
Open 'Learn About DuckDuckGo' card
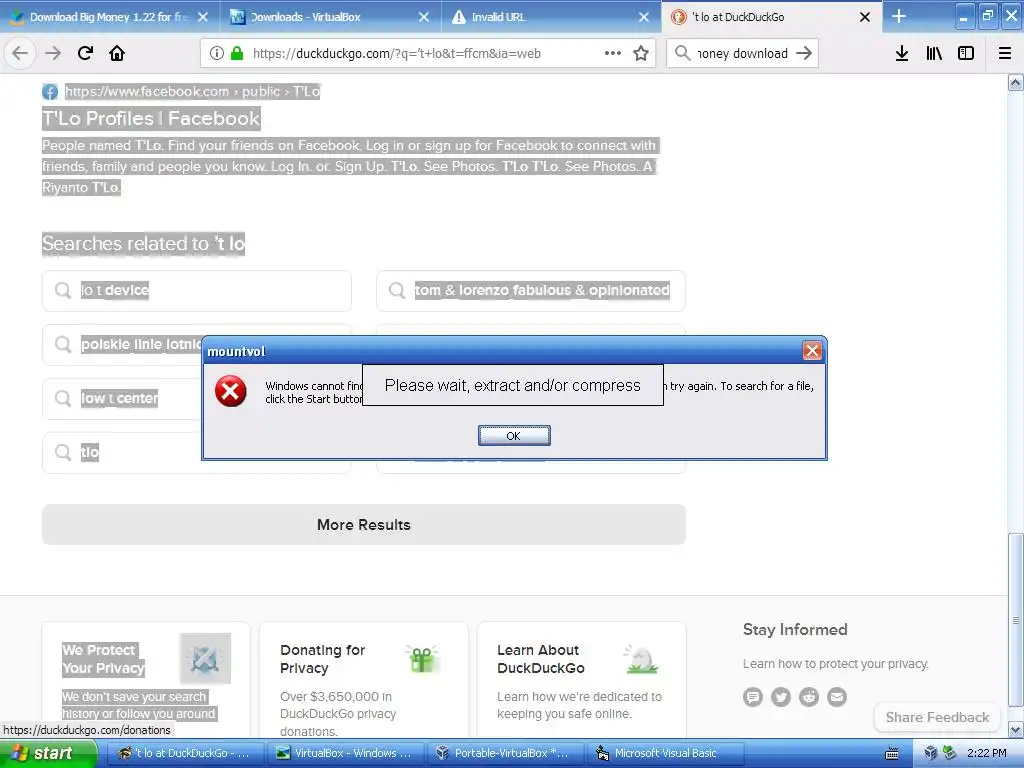point(581,679)
